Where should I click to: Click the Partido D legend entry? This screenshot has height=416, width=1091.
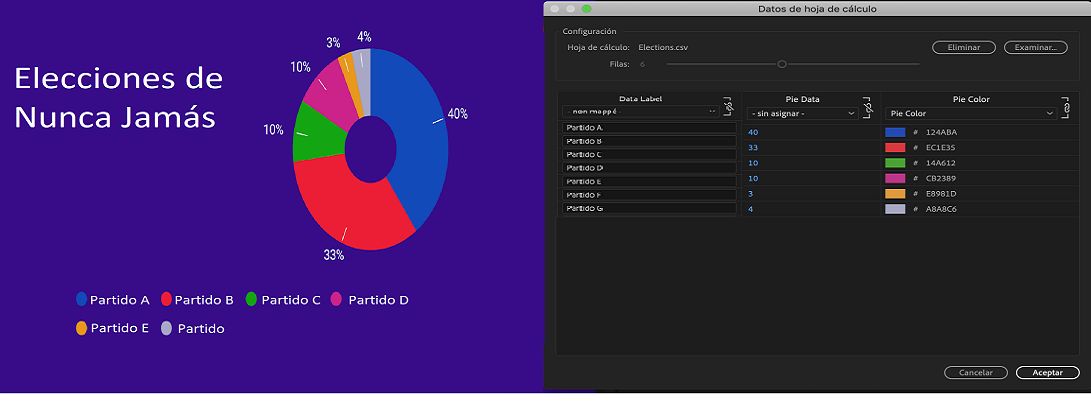[369, 300]
